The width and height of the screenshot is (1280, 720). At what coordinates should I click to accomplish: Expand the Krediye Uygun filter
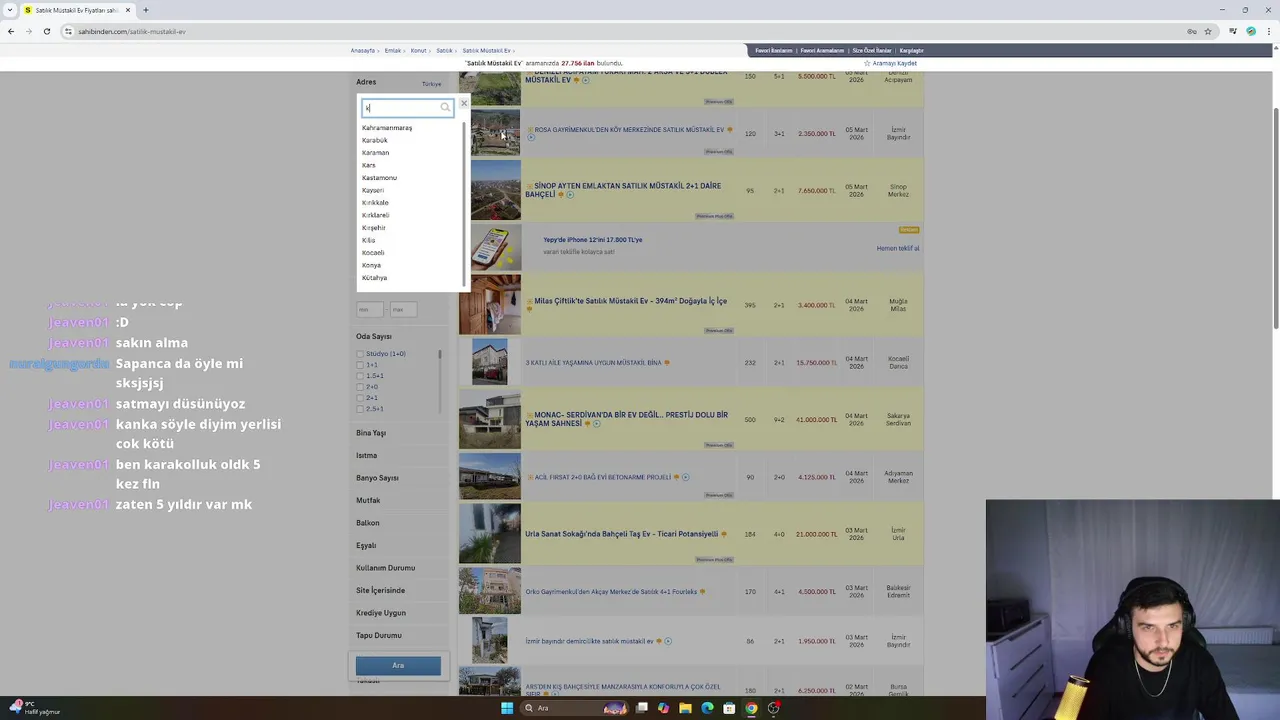[x=381, y=613]
